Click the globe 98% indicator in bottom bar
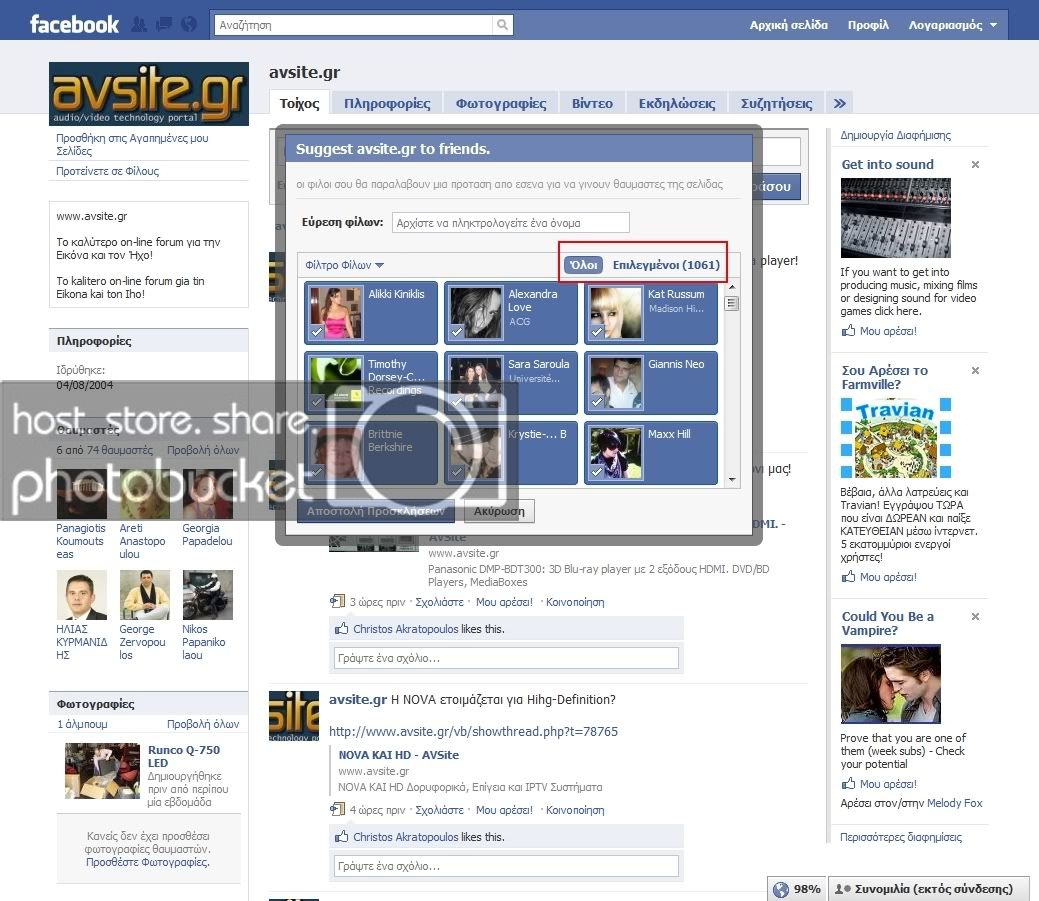1039x901 pixels. click(x=797, y=889)
